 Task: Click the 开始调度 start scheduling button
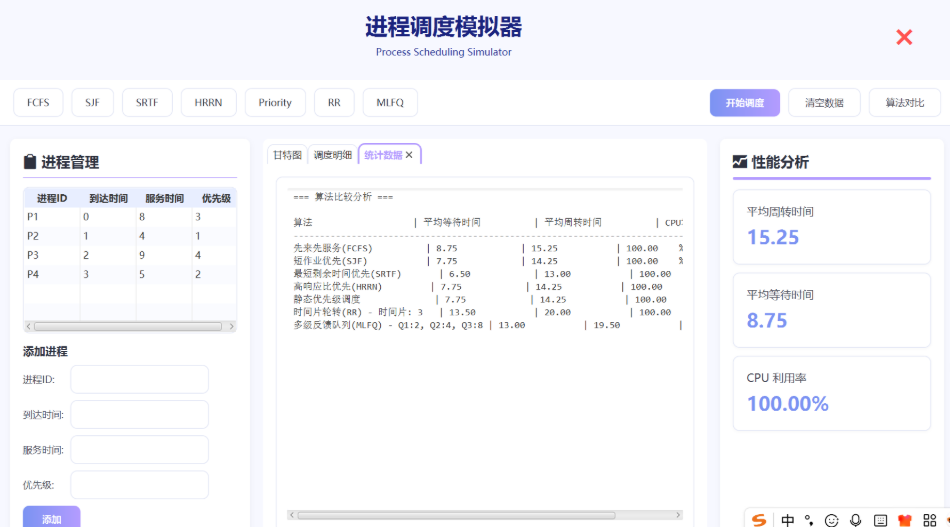click(x=745, y=102)
